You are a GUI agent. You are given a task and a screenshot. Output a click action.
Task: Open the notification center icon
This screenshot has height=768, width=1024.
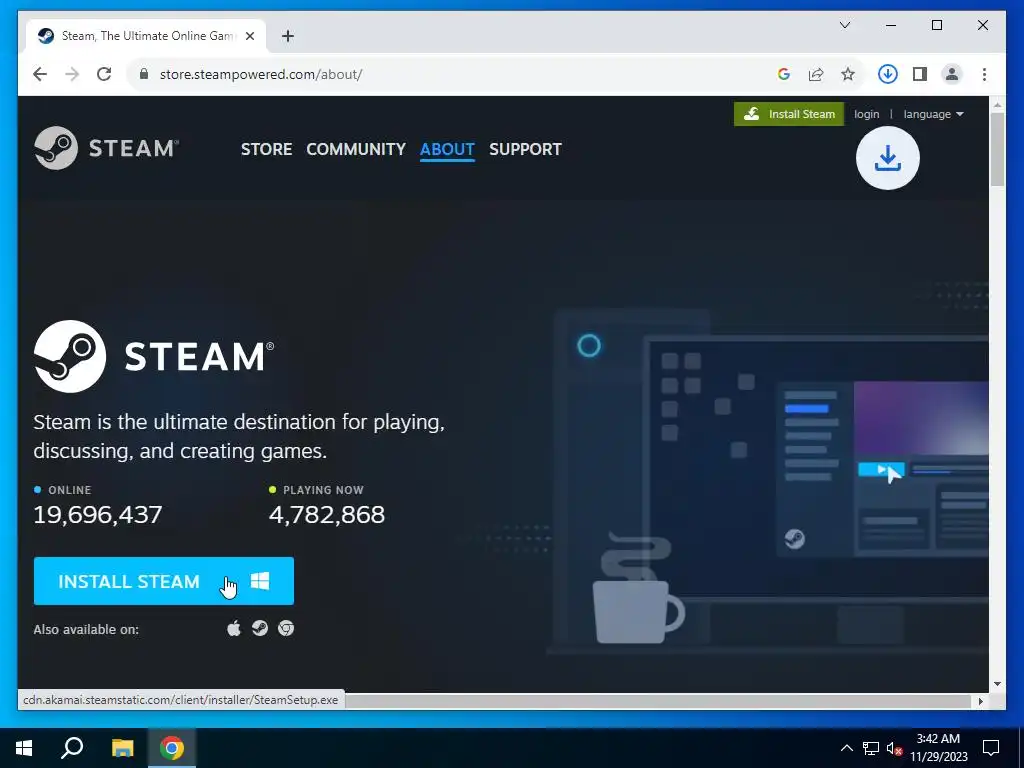991,748
